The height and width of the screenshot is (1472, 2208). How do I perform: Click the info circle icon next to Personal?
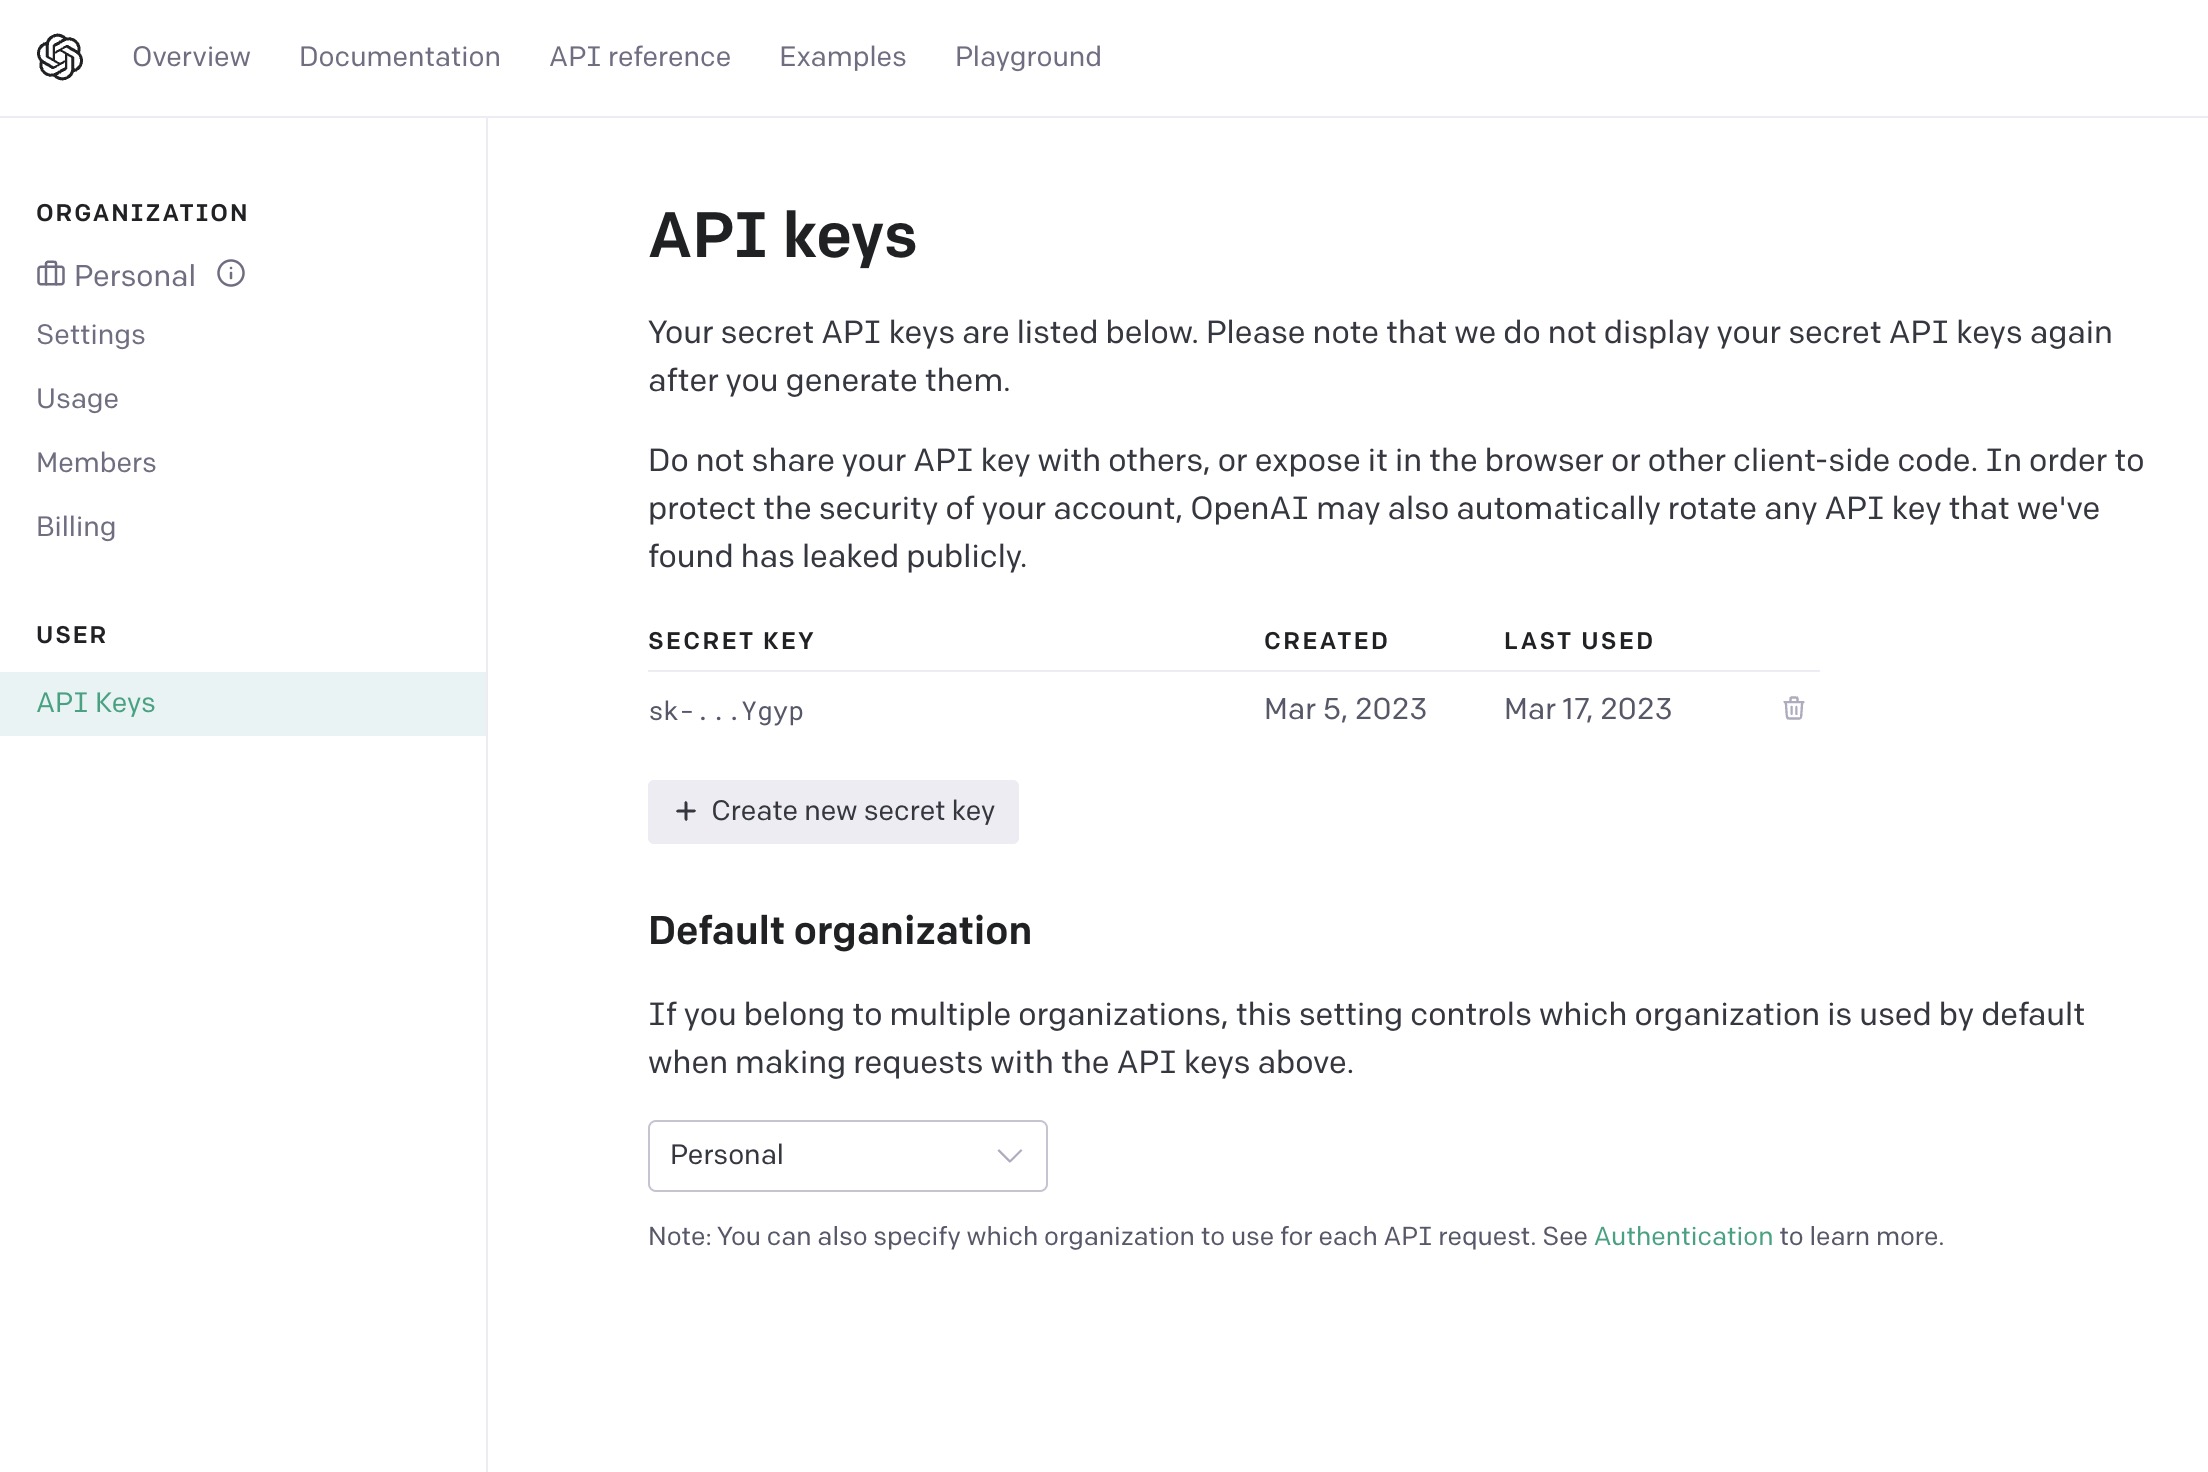[232, 274]
